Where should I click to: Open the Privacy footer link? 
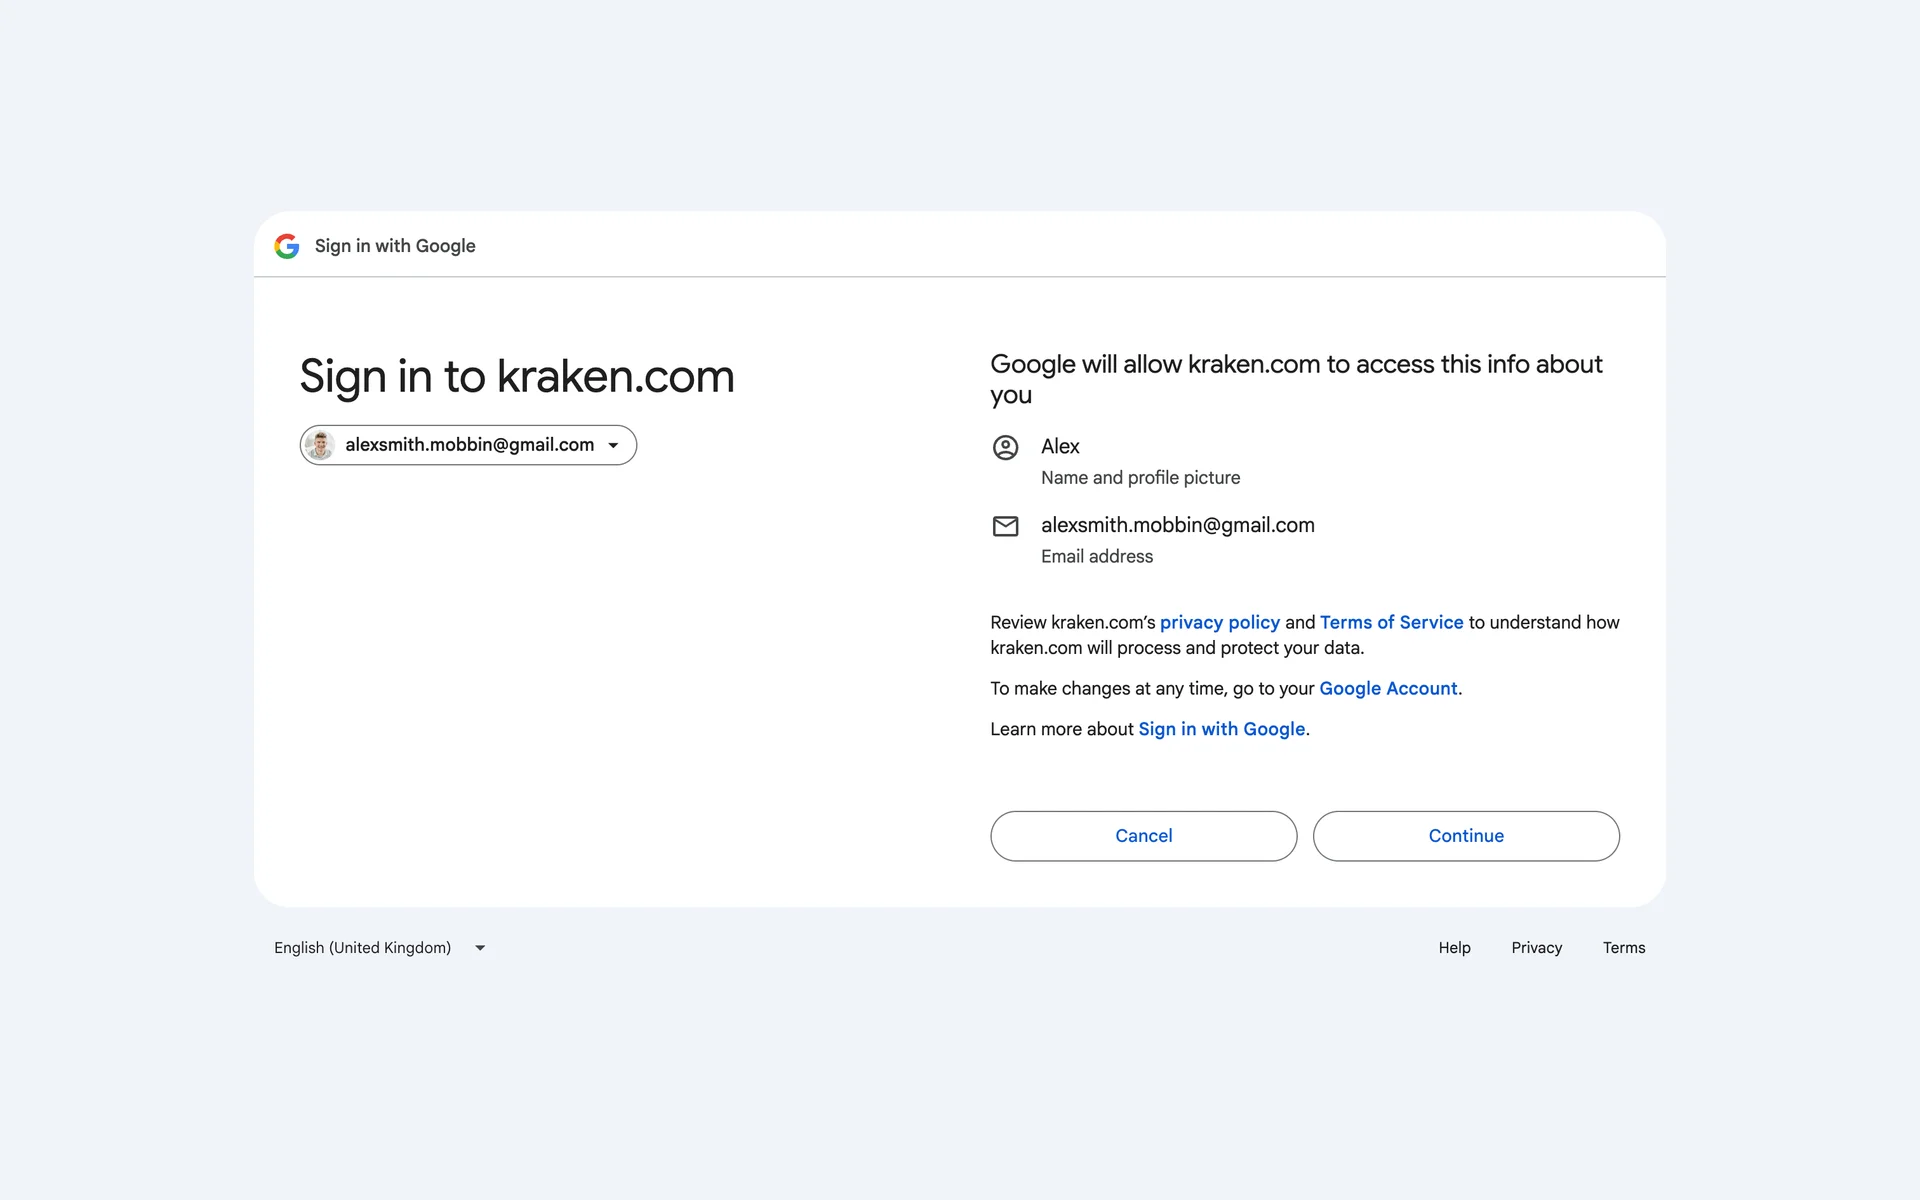(1536, 948)
